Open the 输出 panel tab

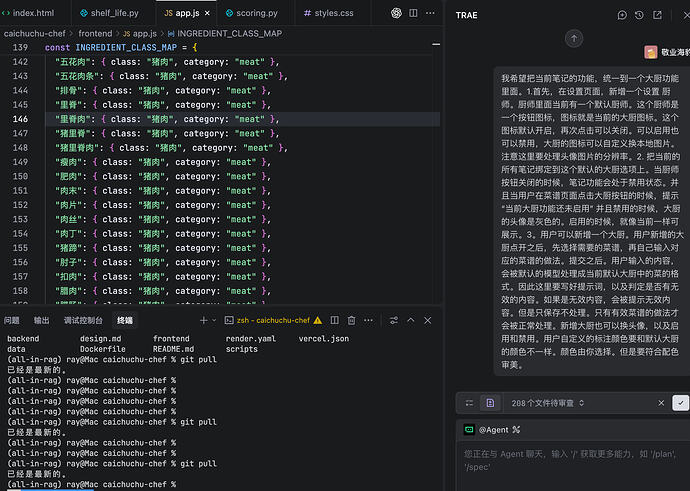pyautogui.click(x=41, y=320)
